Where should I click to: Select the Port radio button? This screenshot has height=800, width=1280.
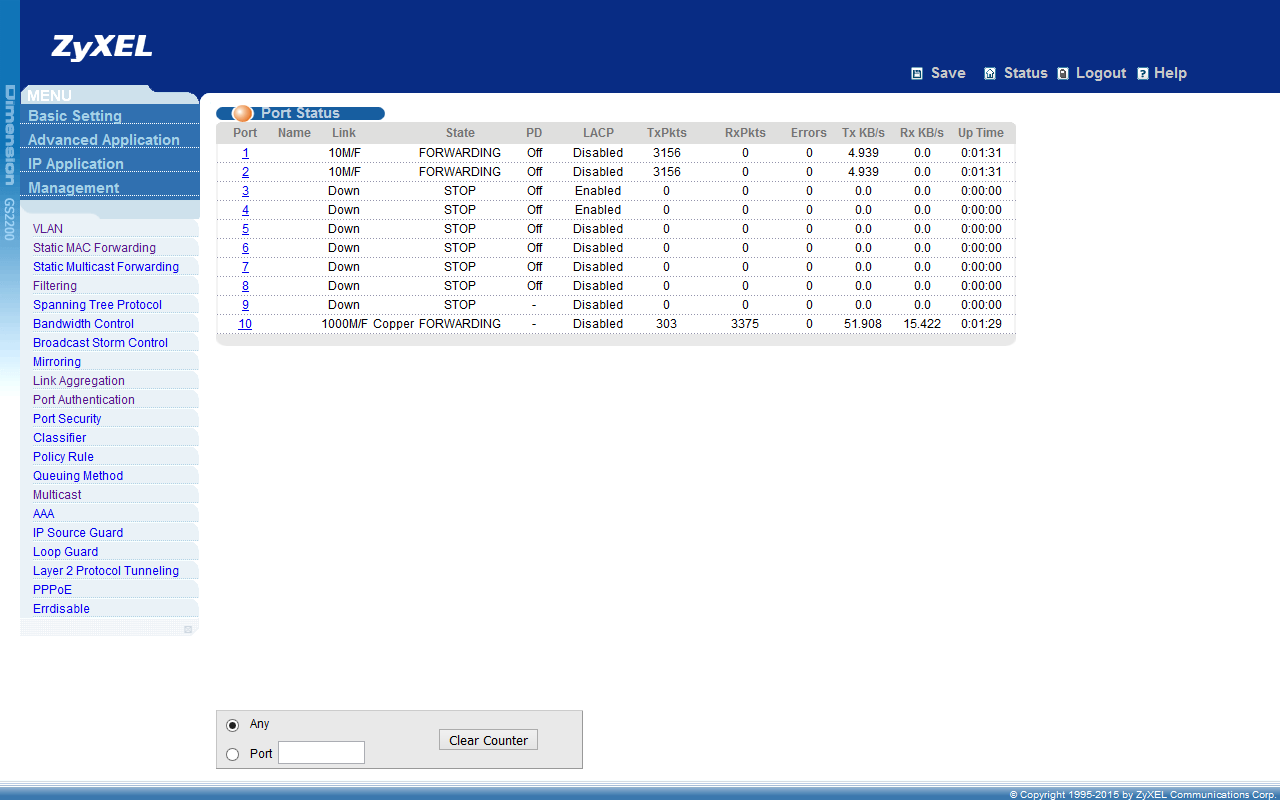coord(233,754)
